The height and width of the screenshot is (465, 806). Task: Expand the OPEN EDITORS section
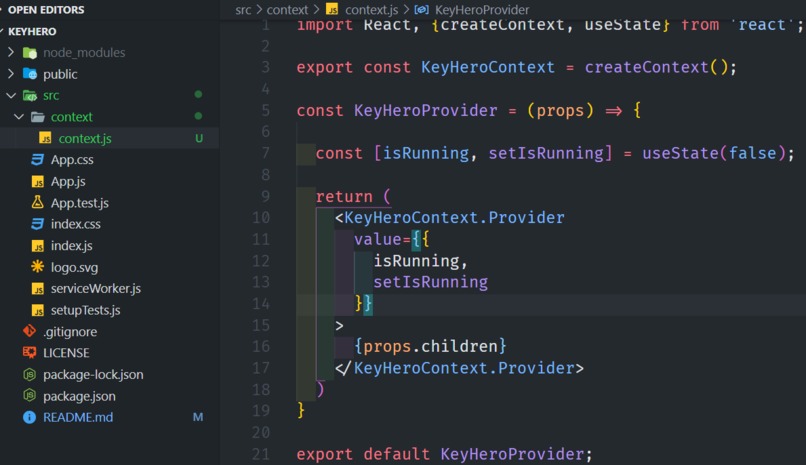2,10
